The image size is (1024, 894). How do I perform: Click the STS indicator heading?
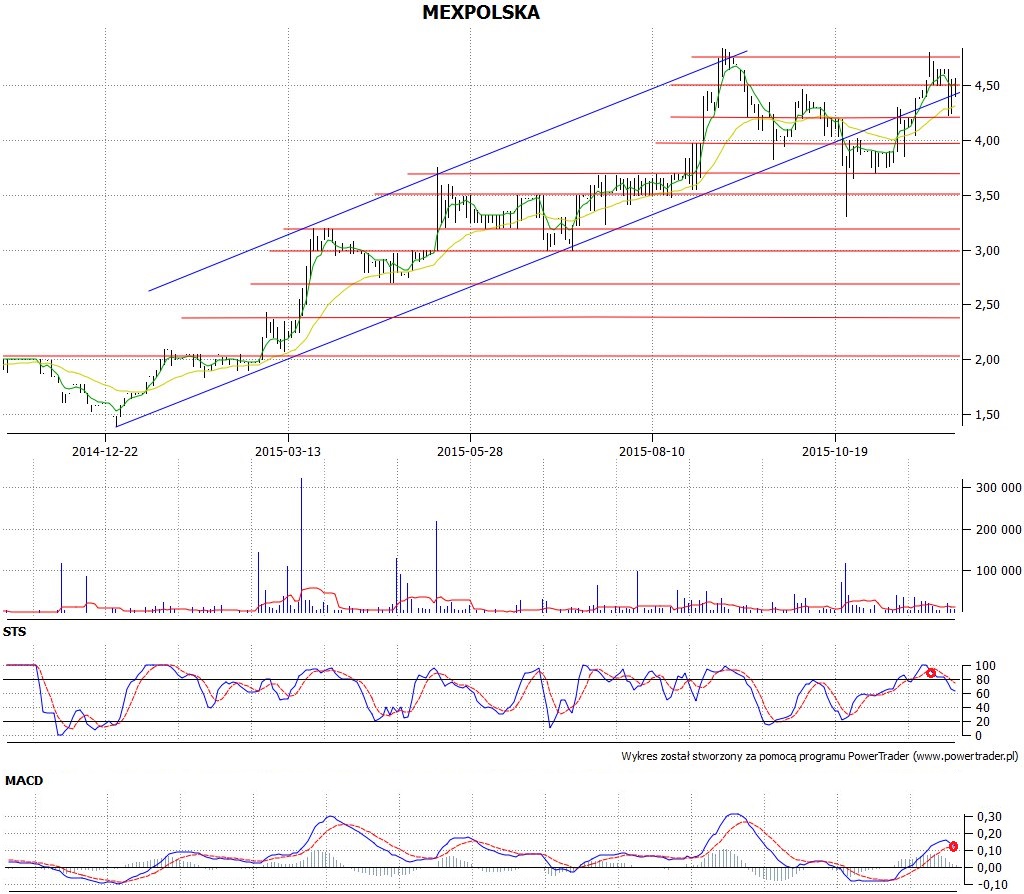pyautogui.click(x=14, y=631)
